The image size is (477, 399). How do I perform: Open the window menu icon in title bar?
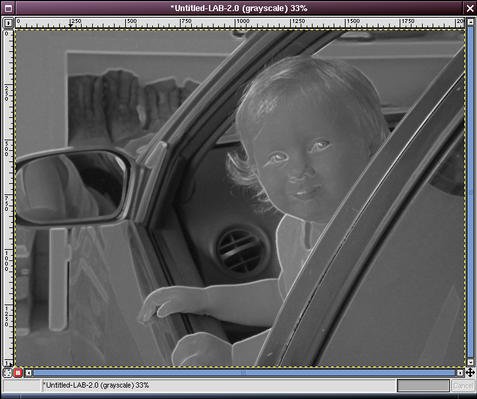click(x=8, y=8)
